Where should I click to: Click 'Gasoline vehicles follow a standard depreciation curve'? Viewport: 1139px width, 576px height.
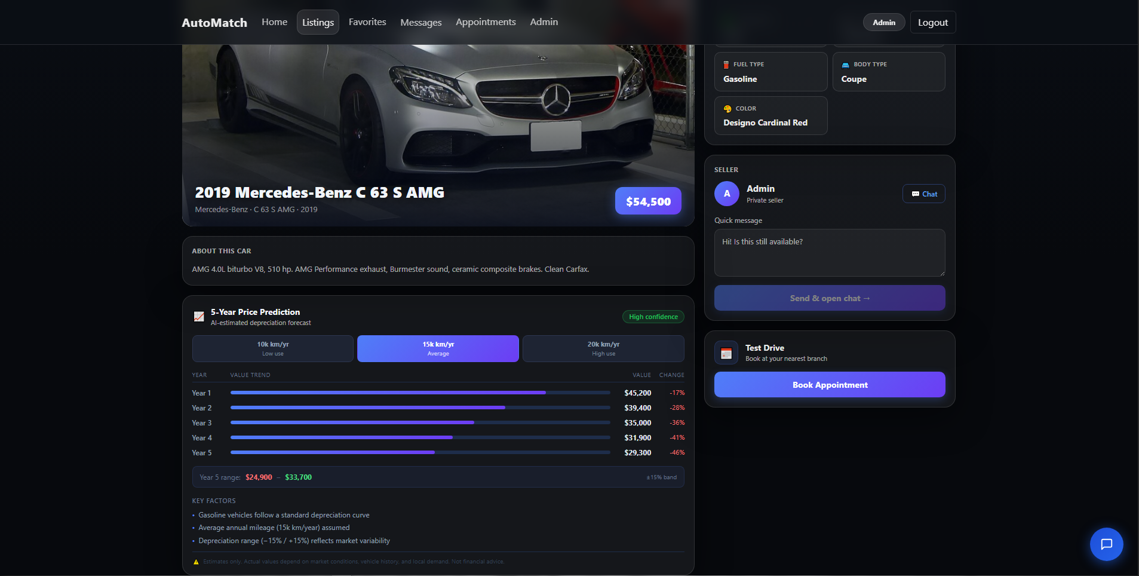coord(283,515)
